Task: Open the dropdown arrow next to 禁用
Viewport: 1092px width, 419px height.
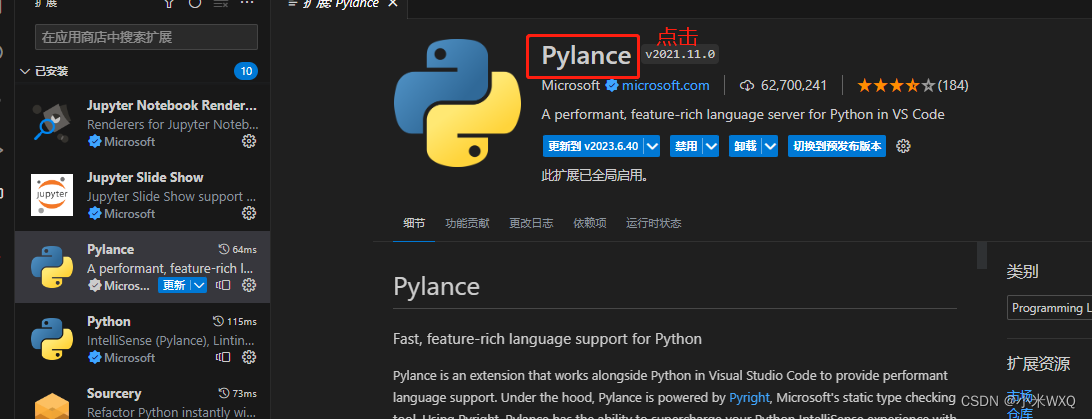Action: tap(711, 146)
